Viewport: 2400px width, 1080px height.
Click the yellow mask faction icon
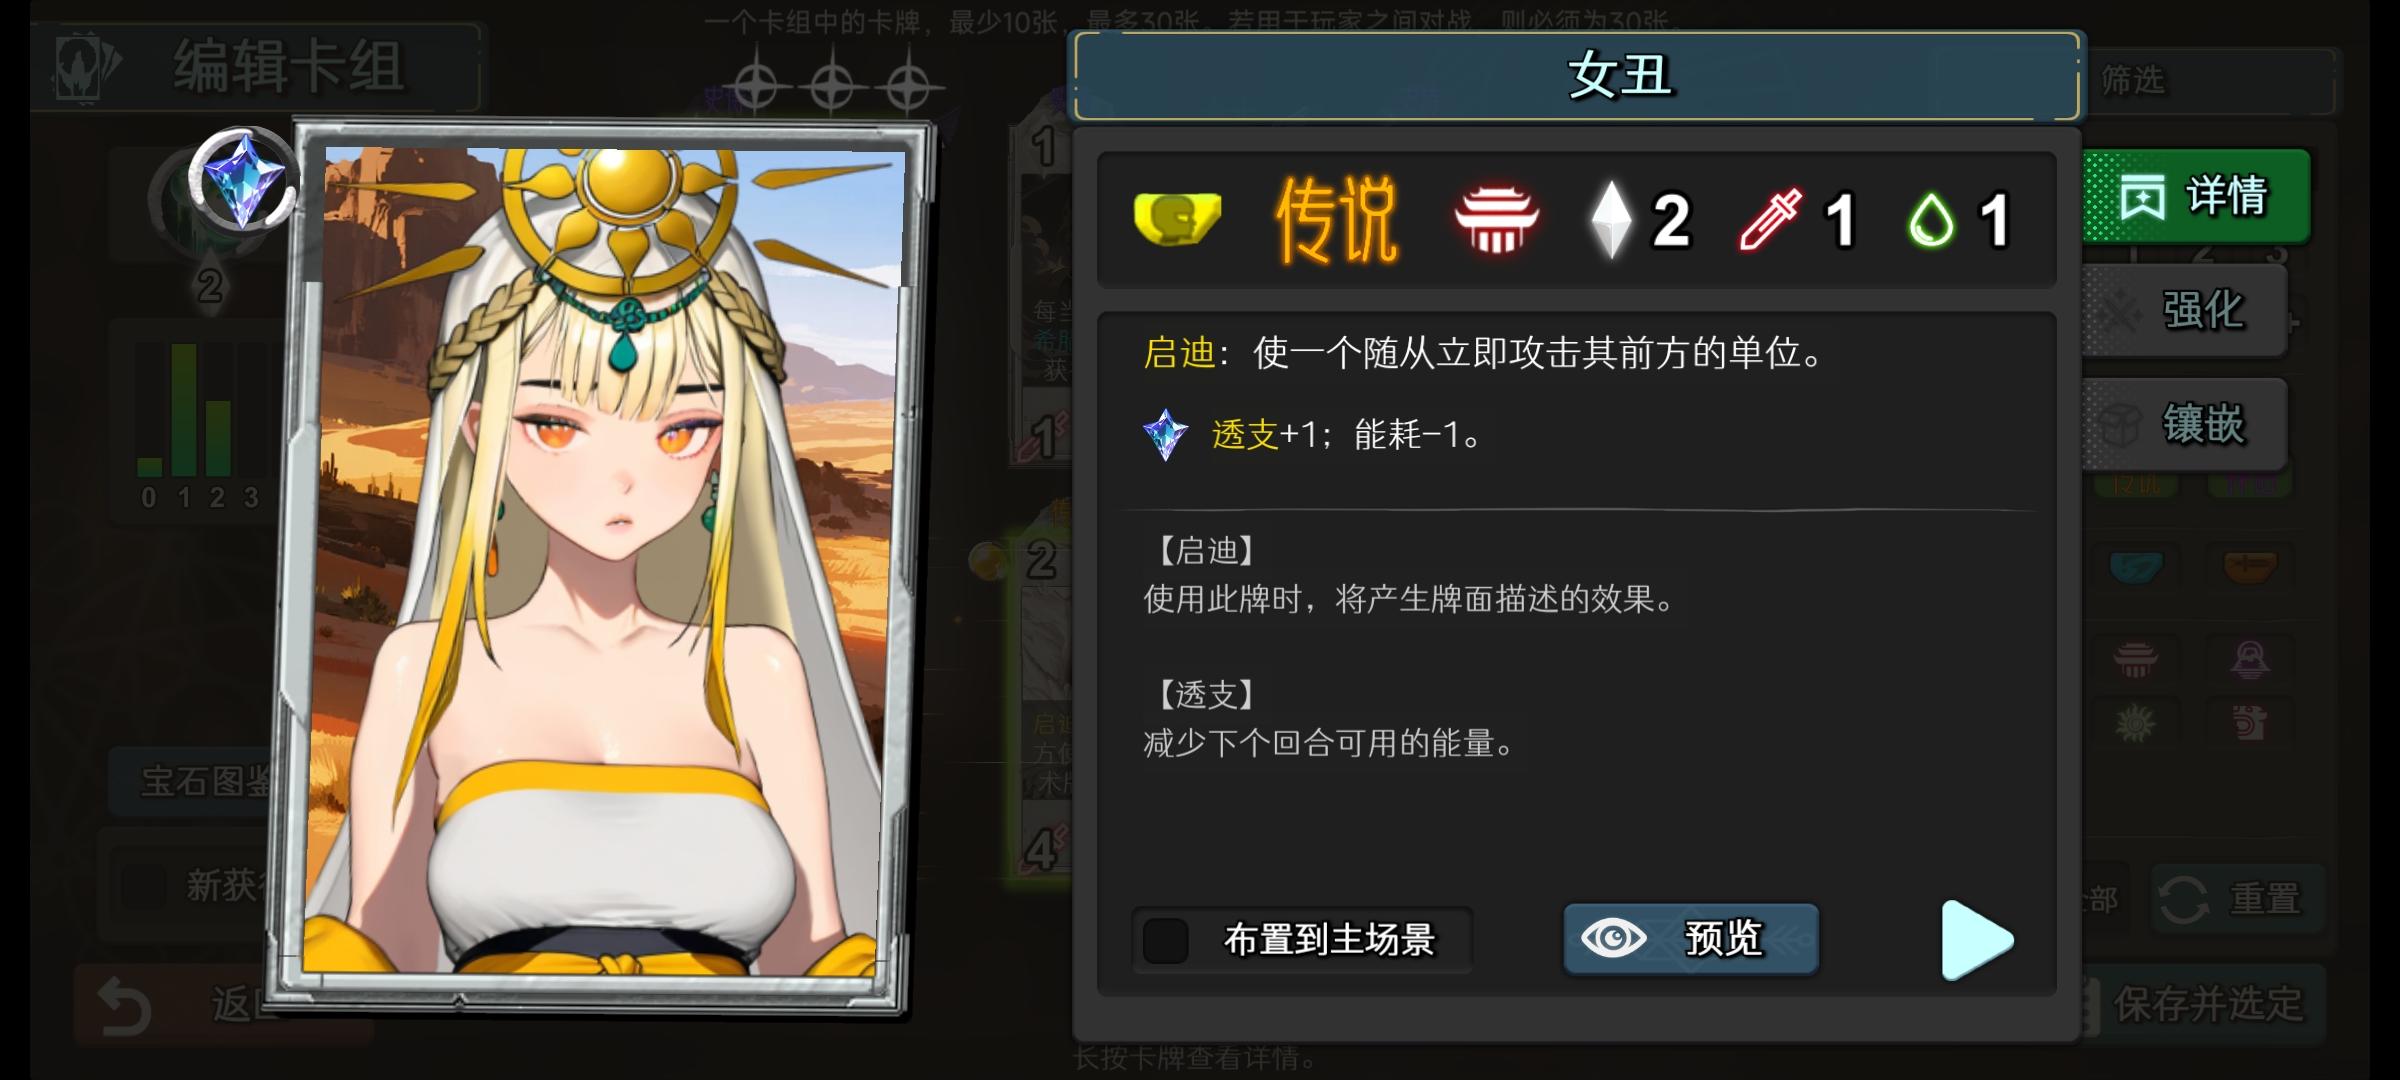coord(1177,219)
